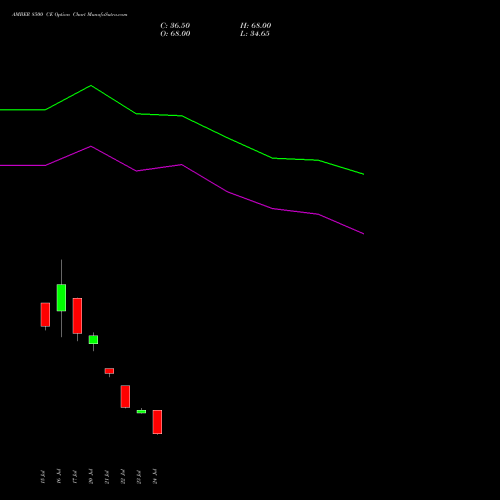Select the low value 'L: 34.65'
This screenshot has height=500, width=500.
coord(255,34)
